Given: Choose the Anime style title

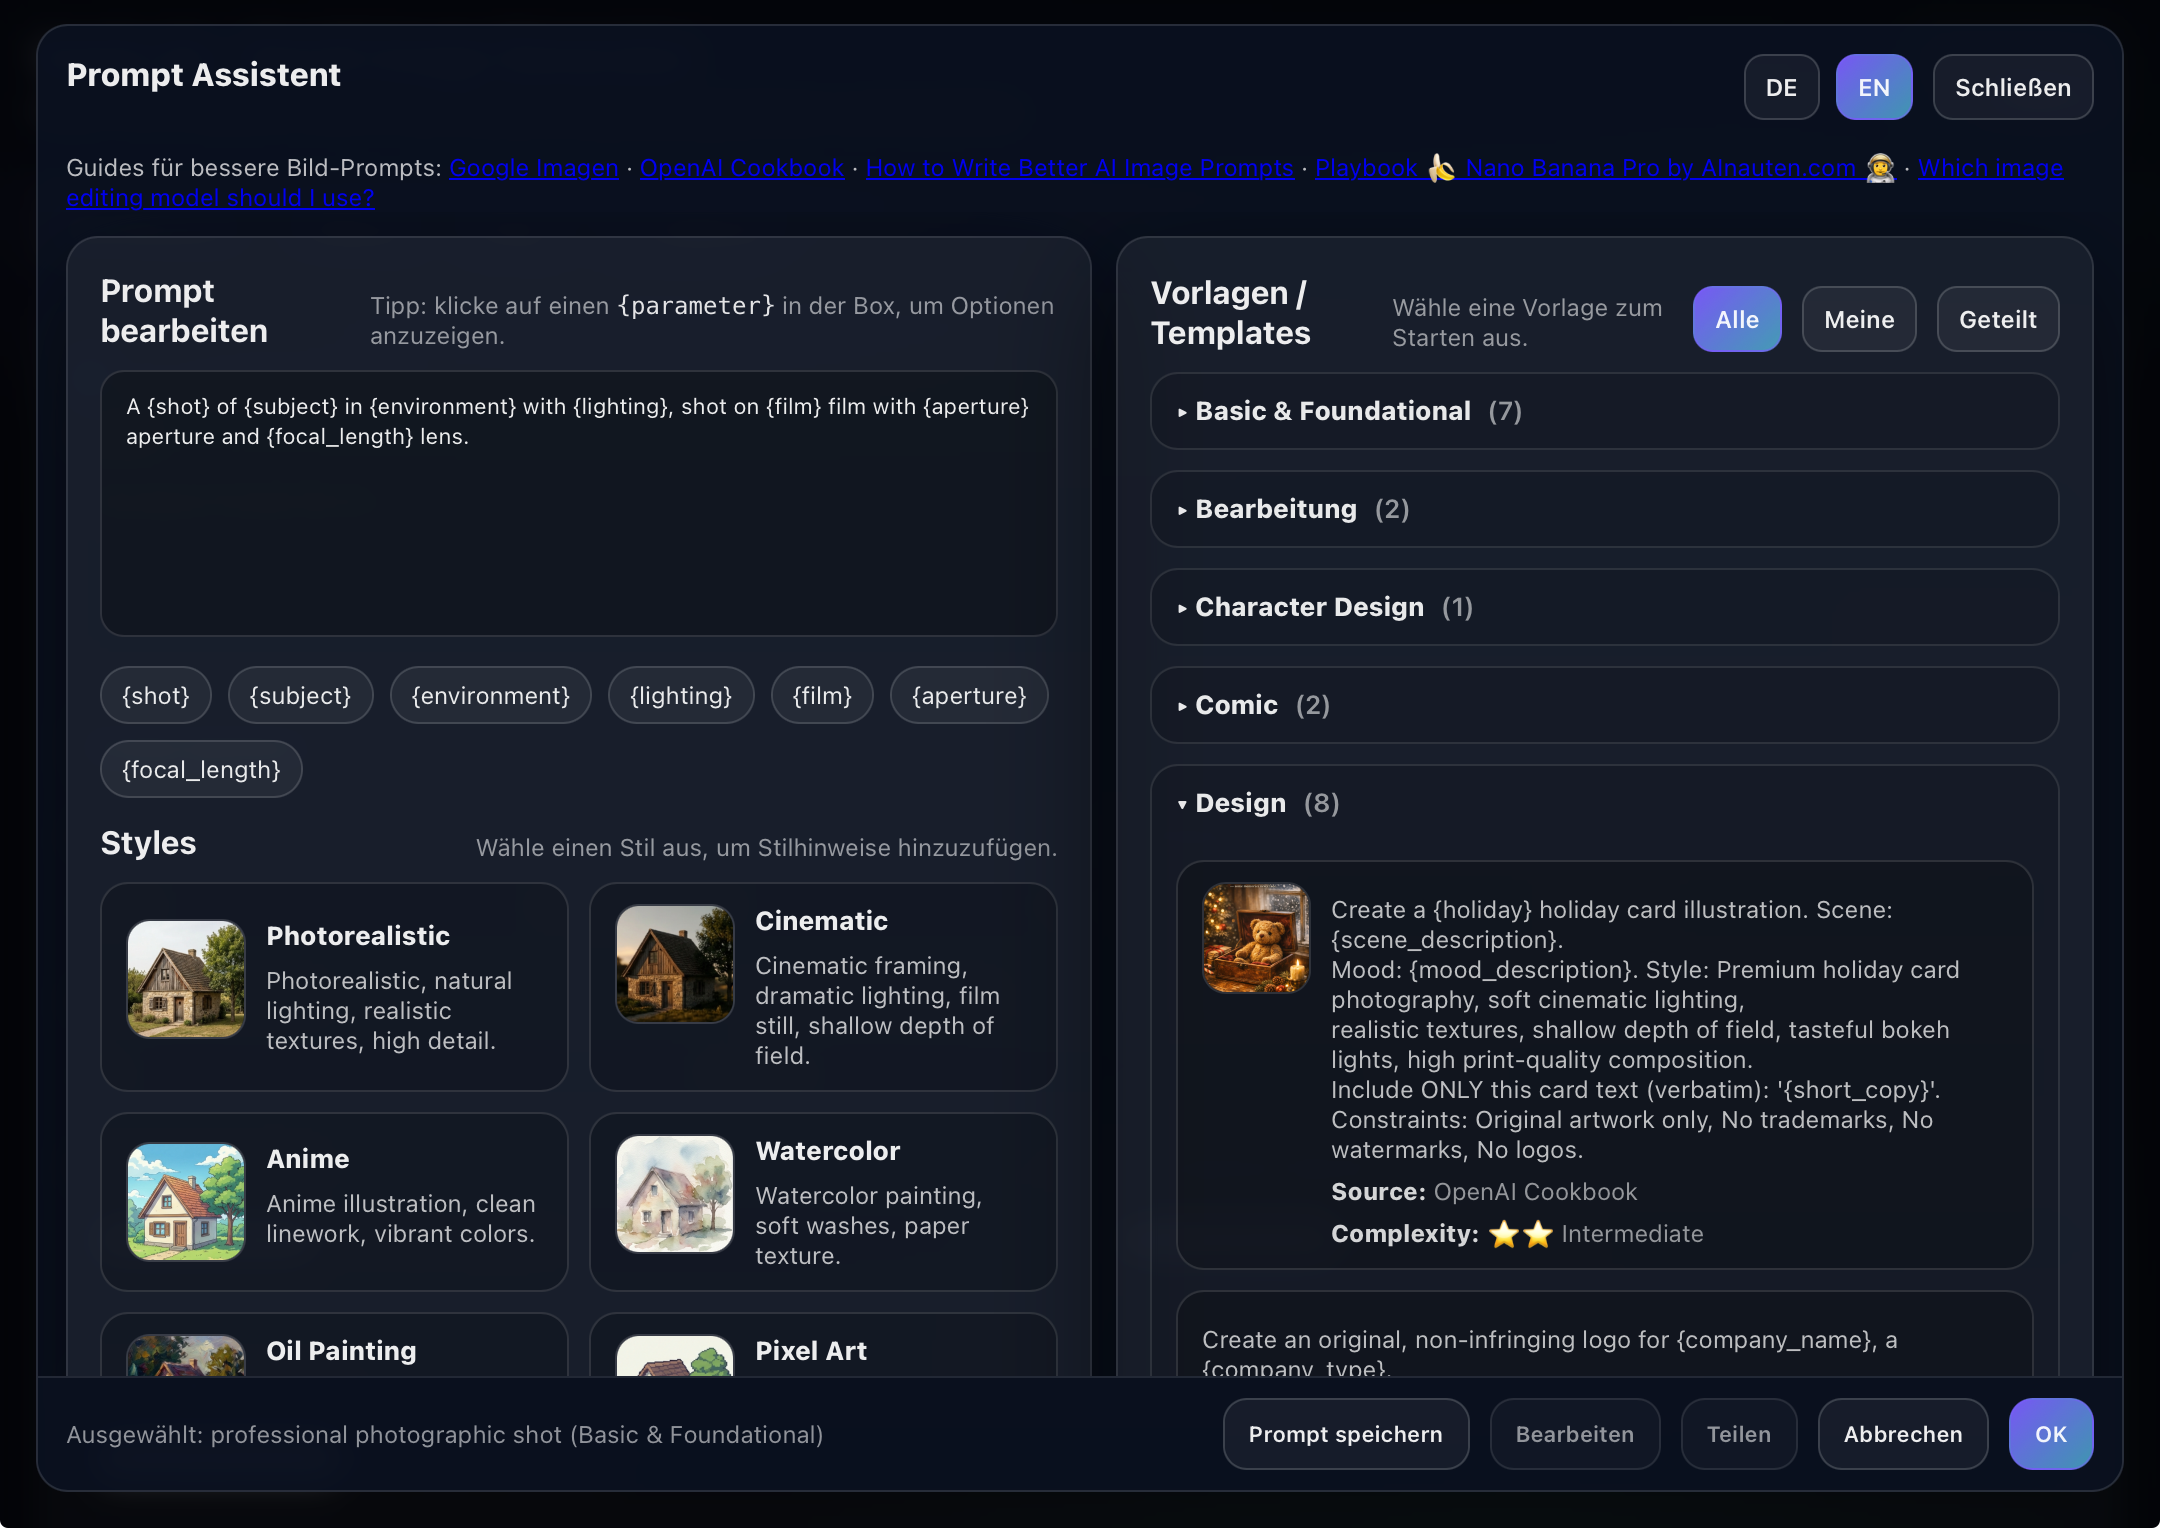Looking at the screenshot, I should pos(308,1159).
